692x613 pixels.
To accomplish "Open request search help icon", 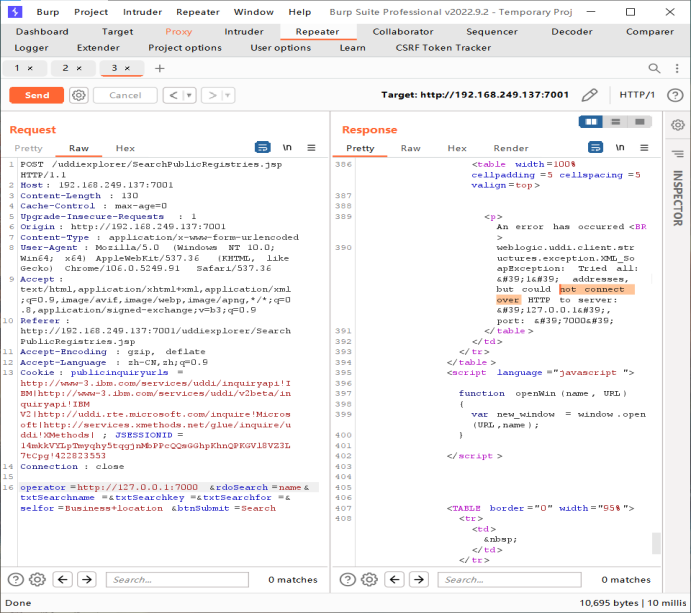I will 15,579.
